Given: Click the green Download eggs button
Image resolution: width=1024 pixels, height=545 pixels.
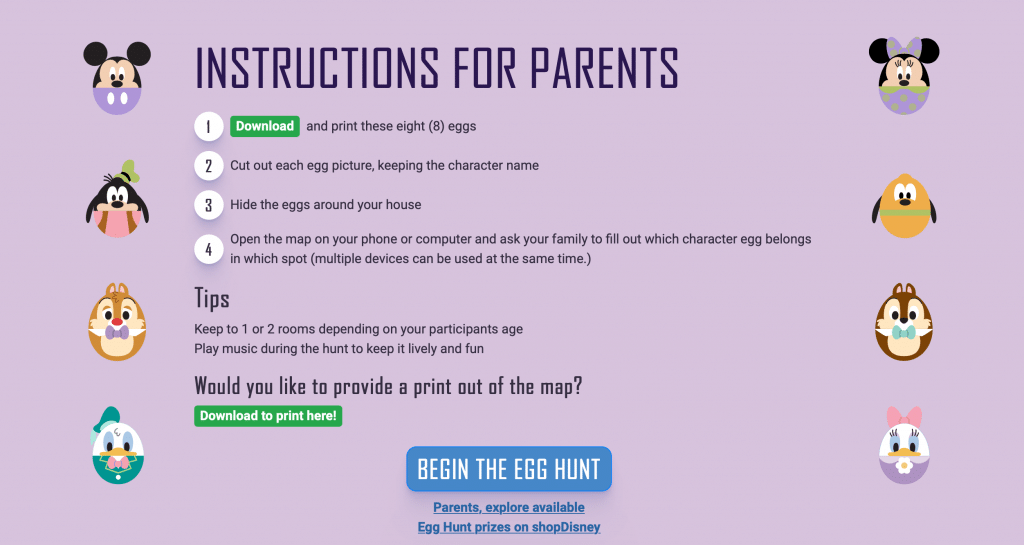Looking at the screenshot, I should pyautogui.click(x=264, y=126).
